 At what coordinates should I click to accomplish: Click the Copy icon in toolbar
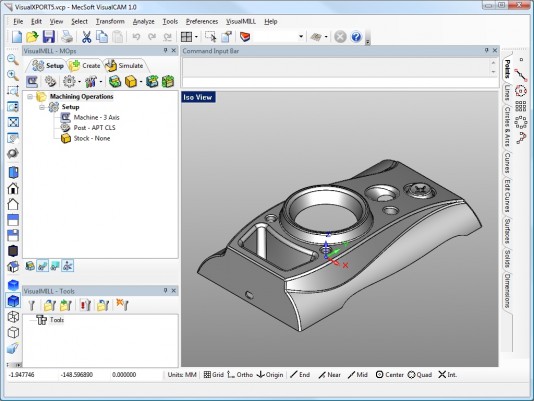[x=102, y=37]
